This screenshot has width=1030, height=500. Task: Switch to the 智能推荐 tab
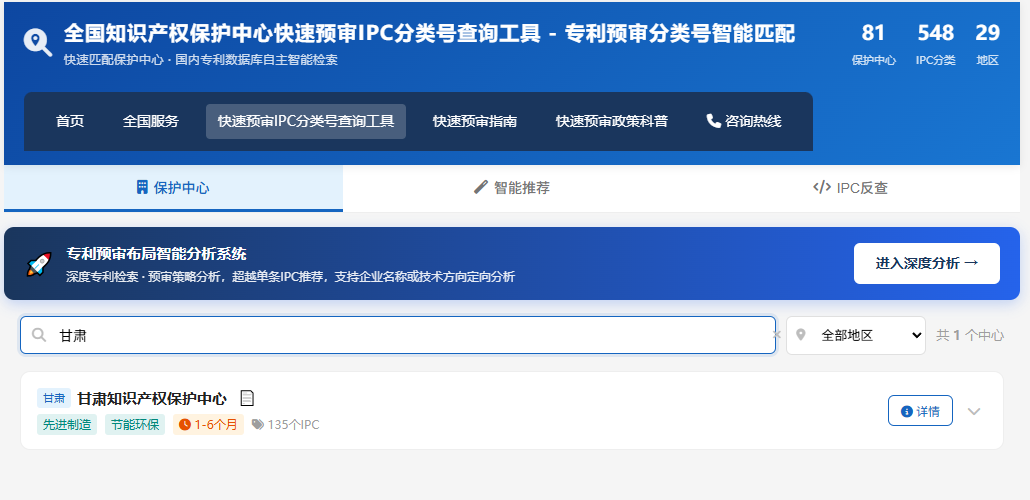512,188
